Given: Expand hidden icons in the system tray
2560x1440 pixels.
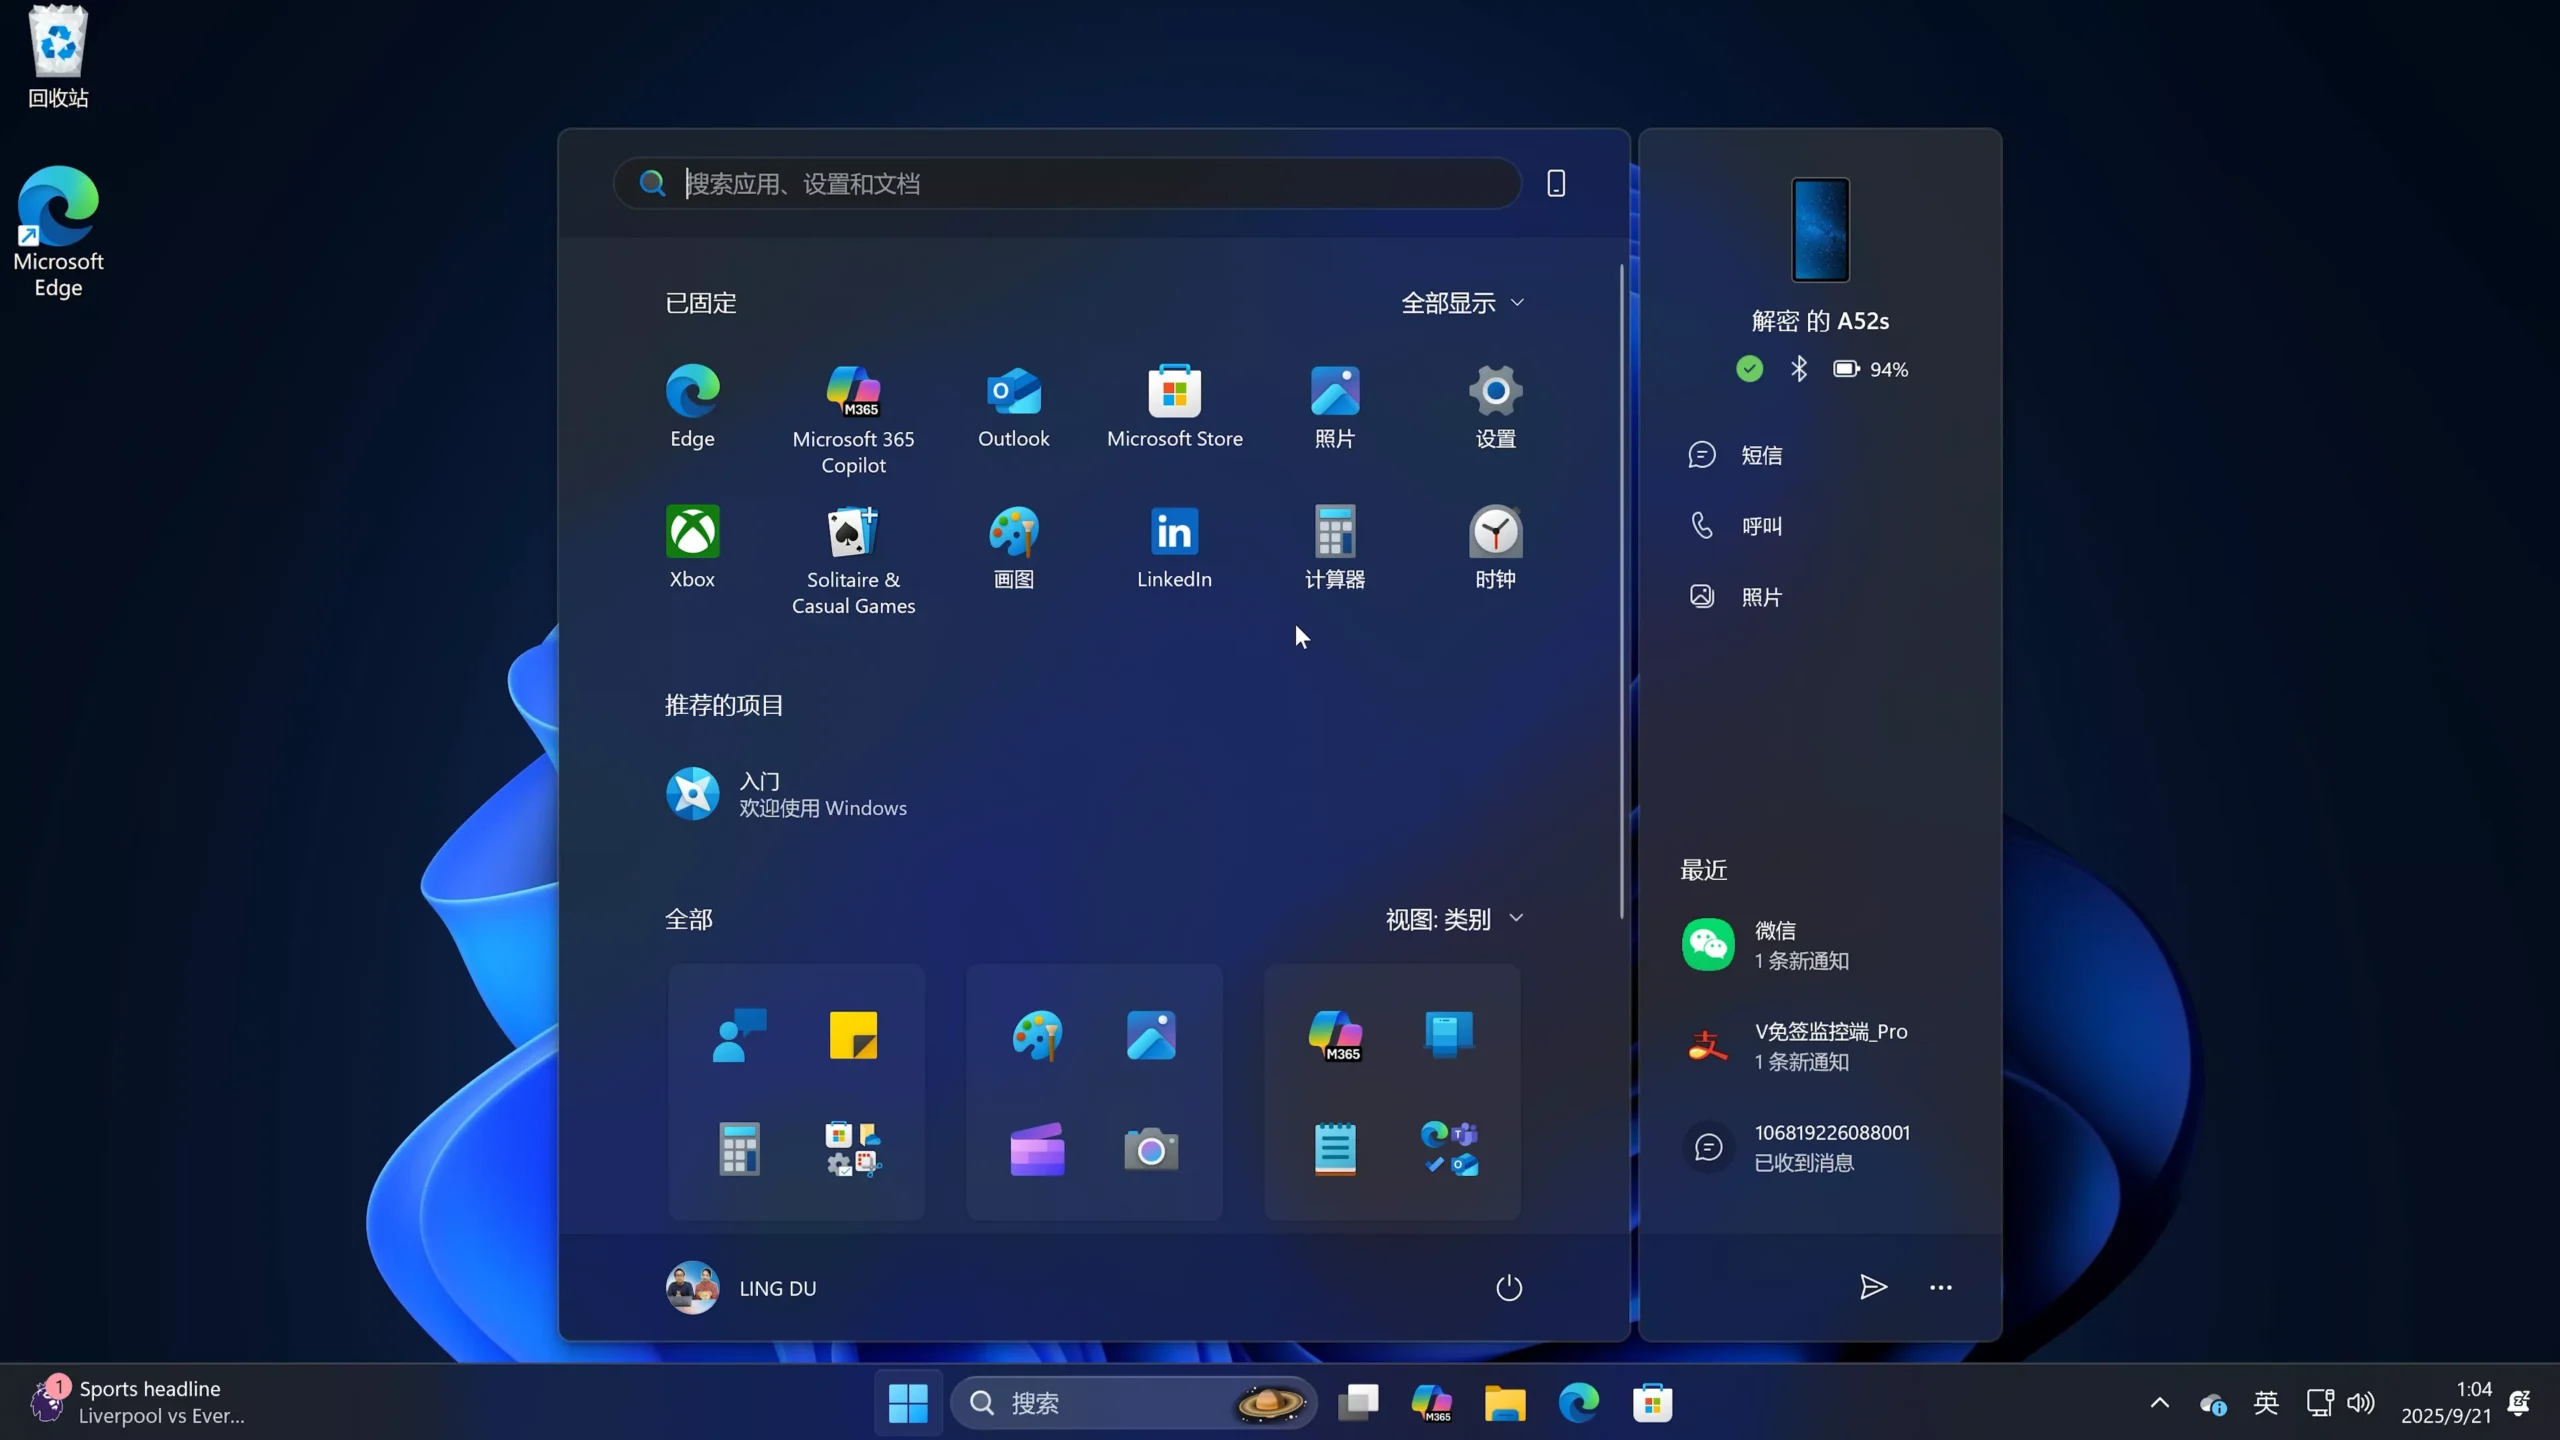Looking at the screenshot, I should 2158,1402.
